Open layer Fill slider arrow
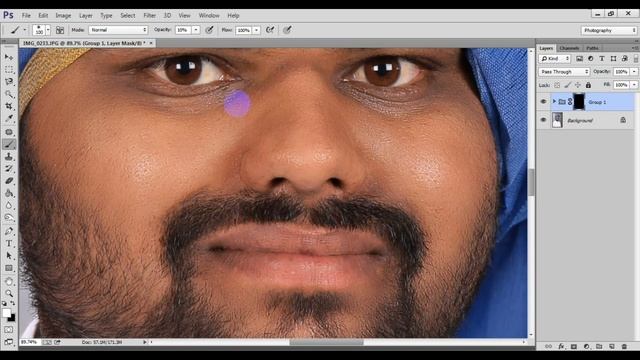640x360 pixels. tap(634, 85)
